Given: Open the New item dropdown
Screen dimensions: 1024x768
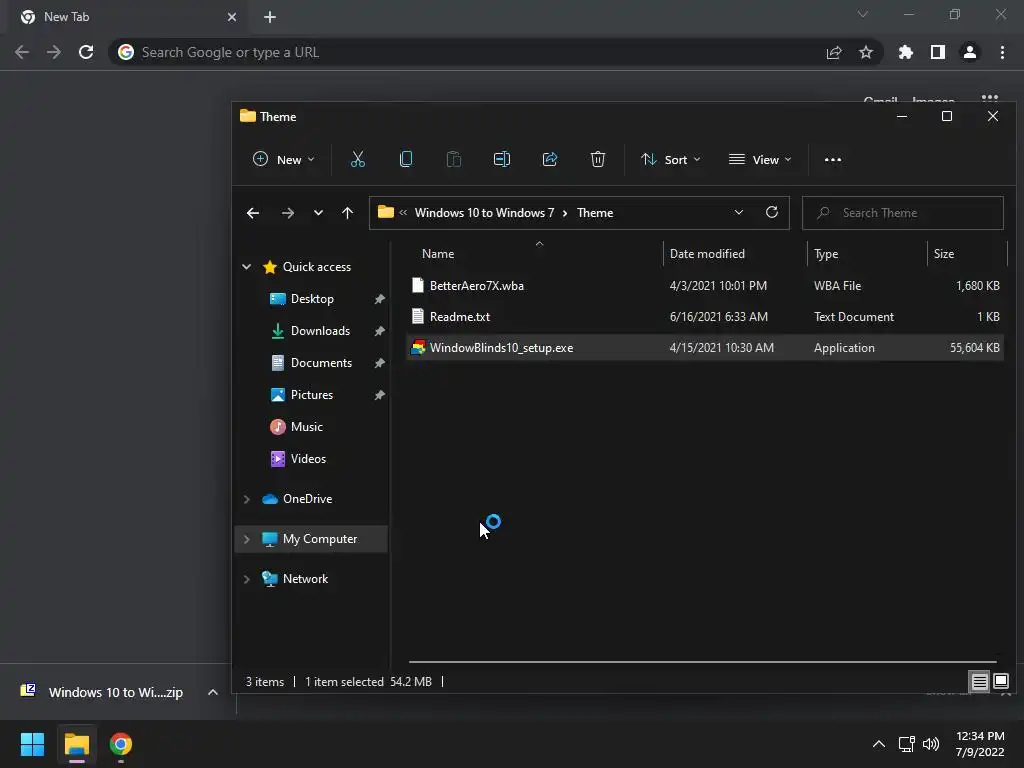Looking at the screenshot, I should coord(283,159).
